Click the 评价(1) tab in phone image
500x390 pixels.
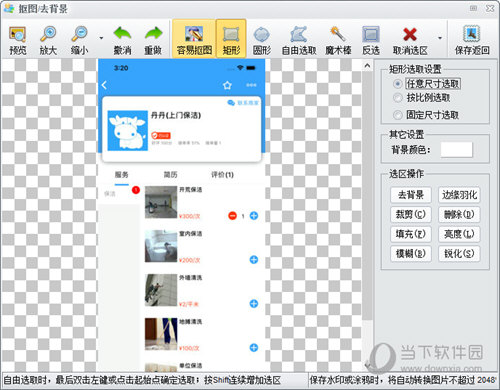pyautogui.click(x=222, y=175)
